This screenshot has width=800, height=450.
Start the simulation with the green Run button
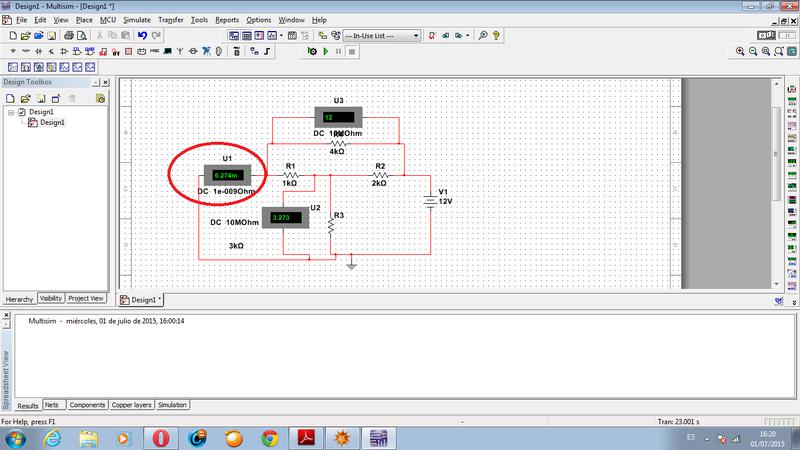point(325,50)
